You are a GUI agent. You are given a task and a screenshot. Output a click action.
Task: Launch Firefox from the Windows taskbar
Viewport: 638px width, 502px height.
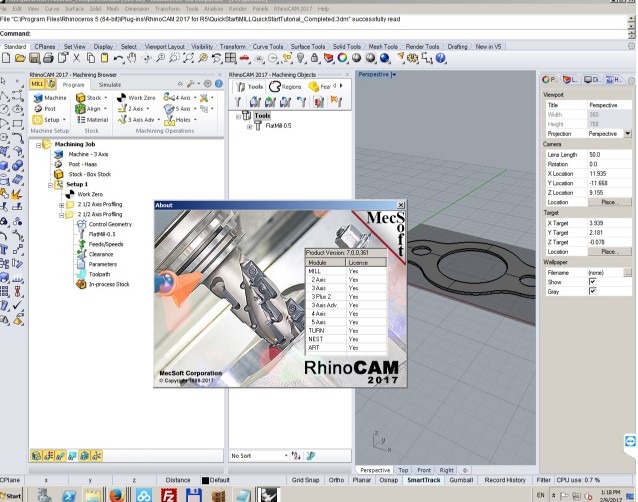pyautogui.click(x=116, y=494)
